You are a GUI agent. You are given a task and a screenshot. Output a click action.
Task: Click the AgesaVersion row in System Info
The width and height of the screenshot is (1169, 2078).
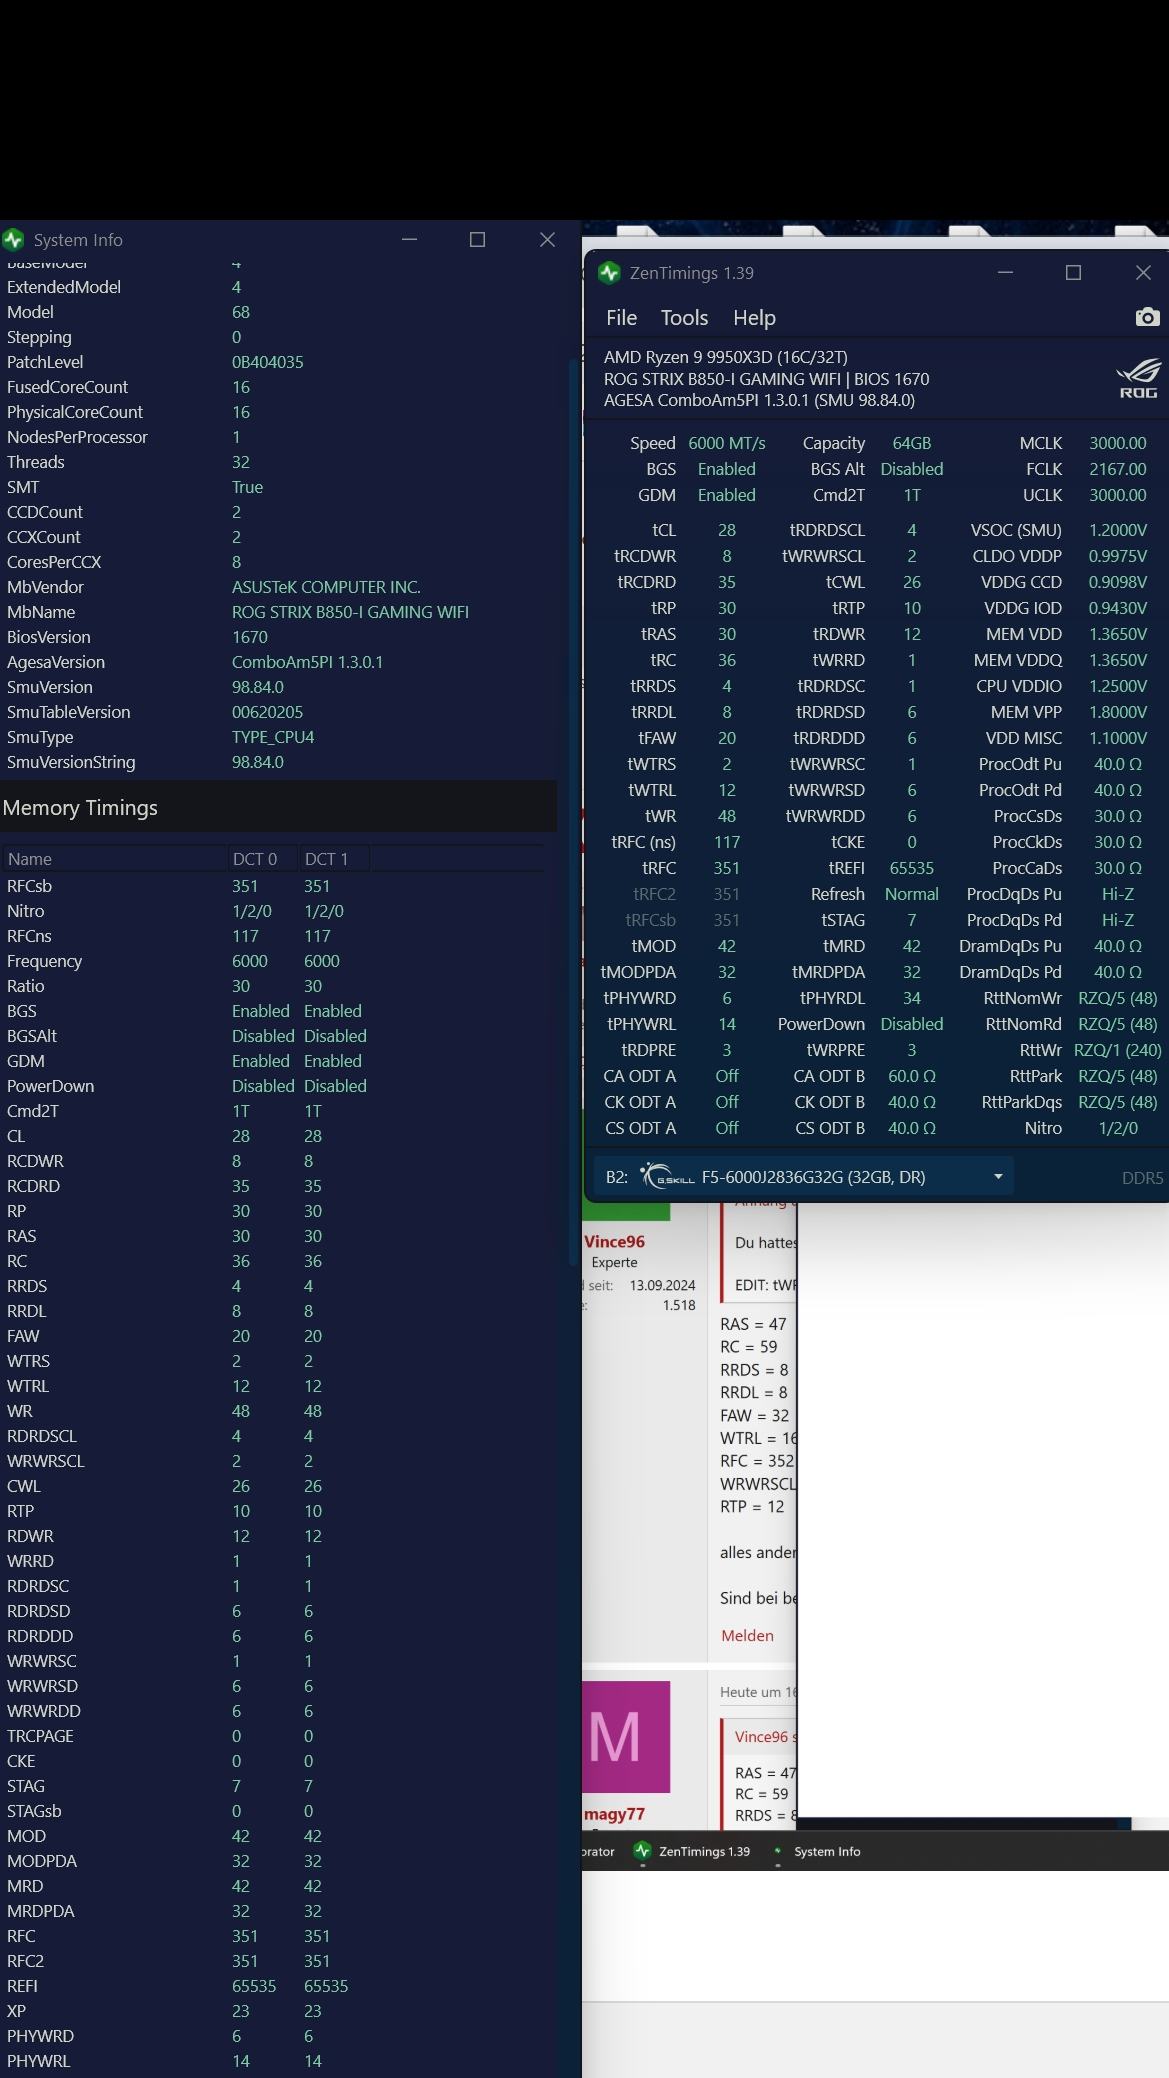pyautogui.click(x=278, y=662)
